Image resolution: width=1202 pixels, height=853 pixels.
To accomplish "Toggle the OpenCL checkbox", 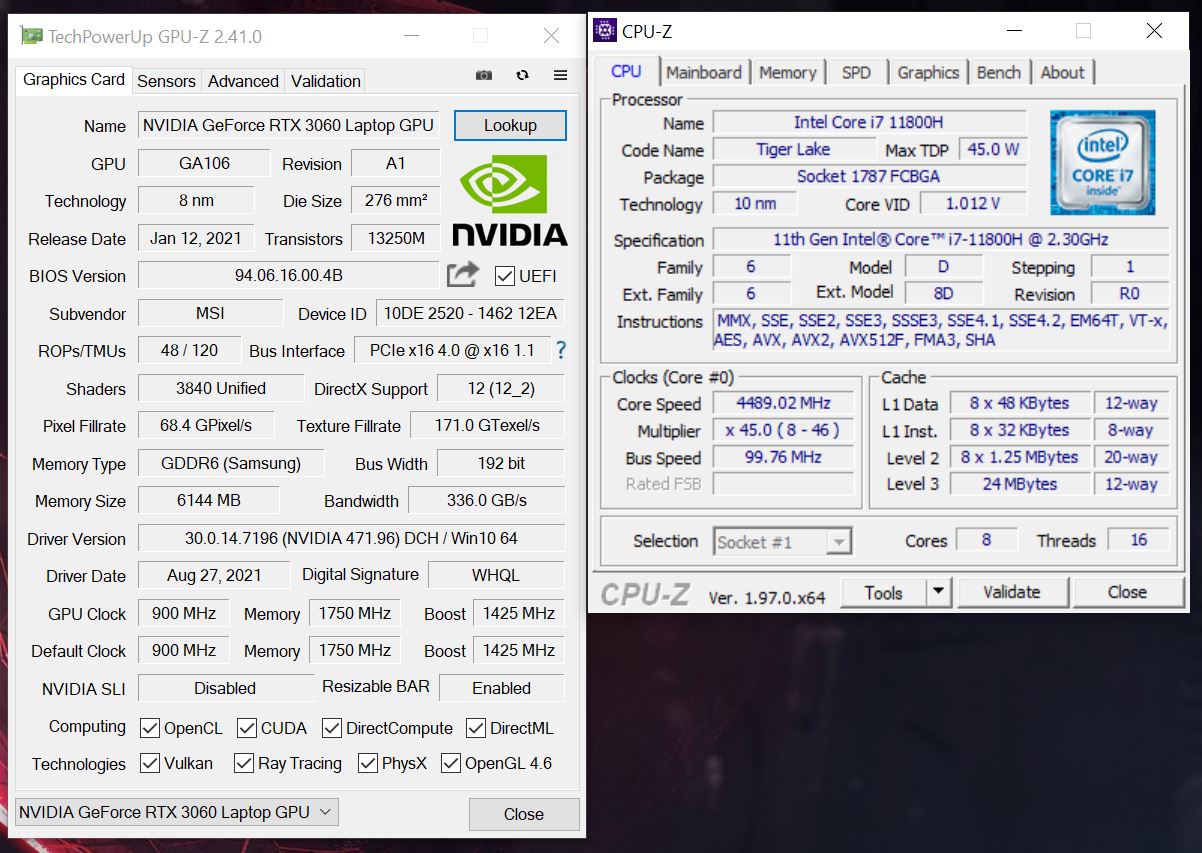I will tap(150, 728).
